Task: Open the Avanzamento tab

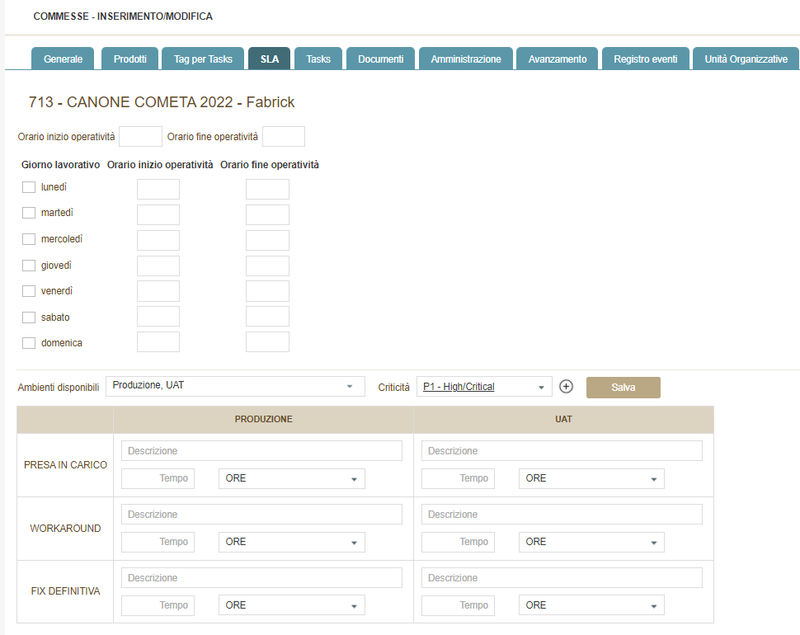Action: [x=556, y=58]
